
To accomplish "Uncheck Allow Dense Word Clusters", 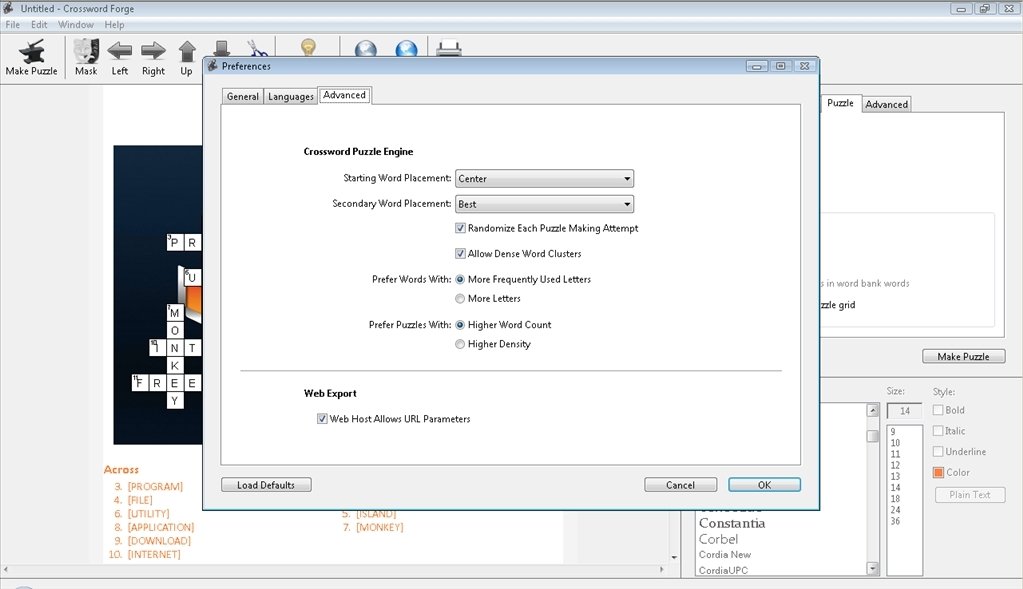I will 460,254.
